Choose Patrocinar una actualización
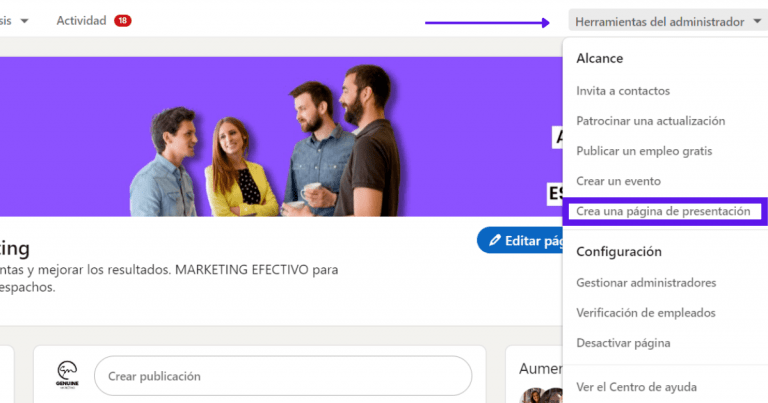This screenshot has width=768, height=403. coord(650,121)
